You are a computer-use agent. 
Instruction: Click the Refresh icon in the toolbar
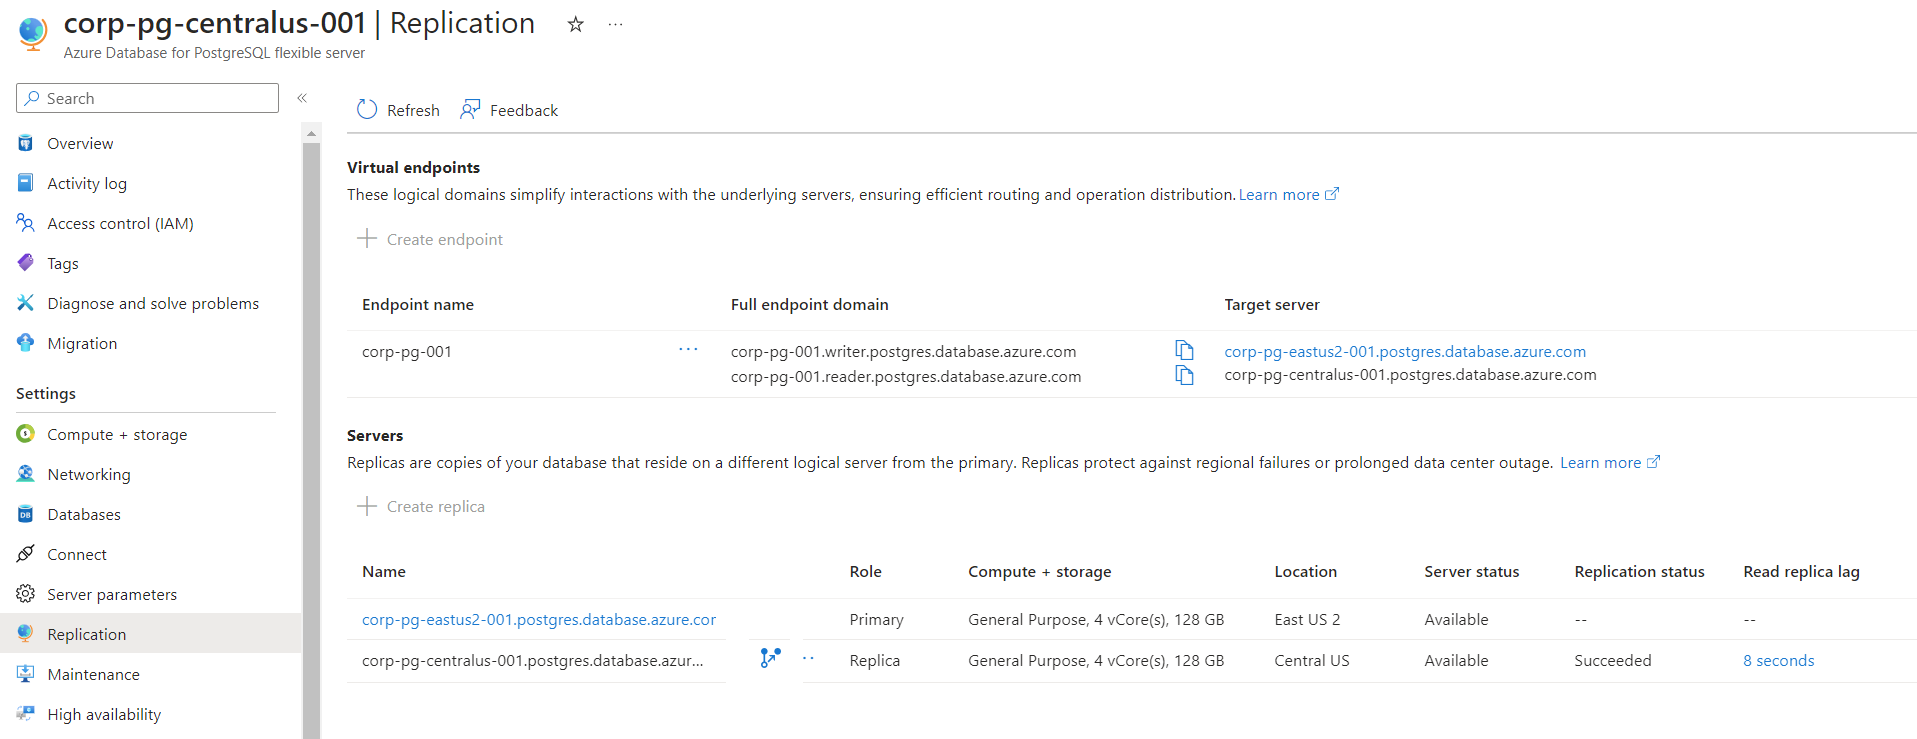(x=368, y=110)
